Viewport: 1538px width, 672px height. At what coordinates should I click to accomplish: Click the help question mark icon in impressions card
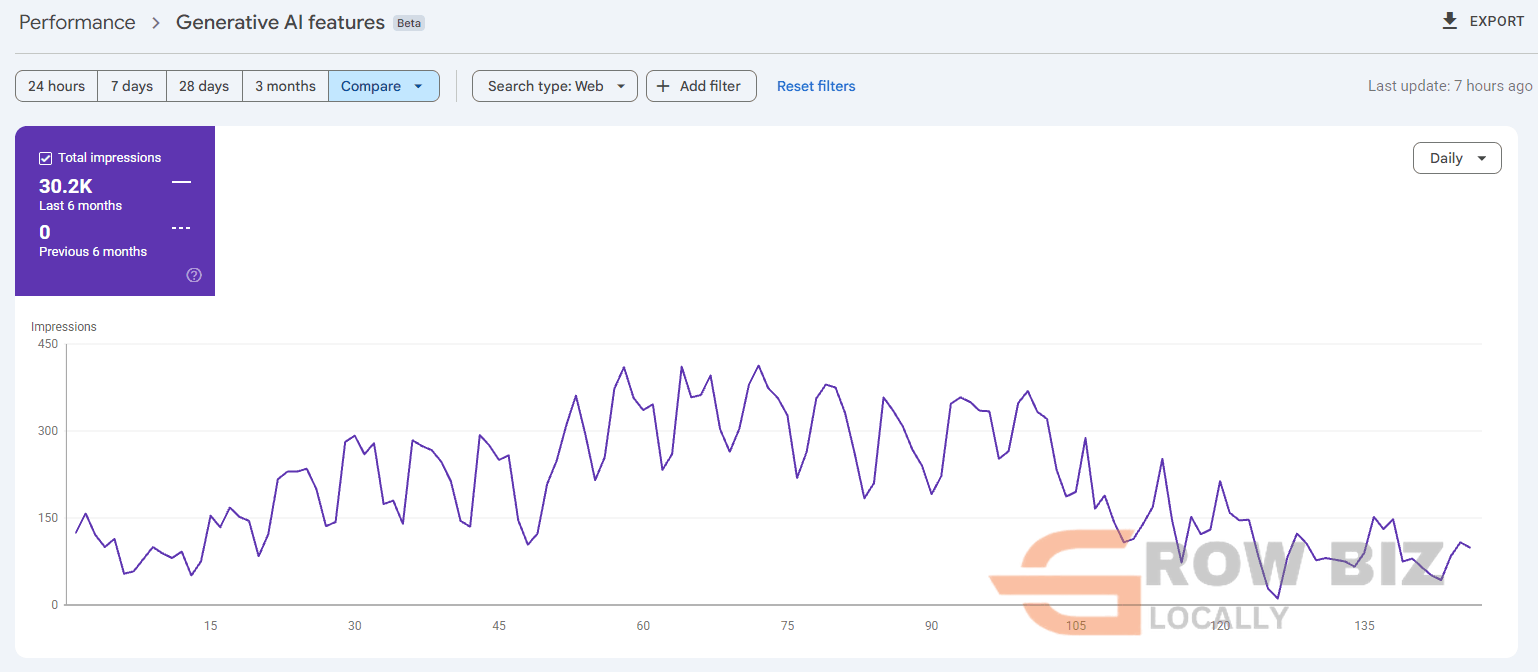[194, 275]
